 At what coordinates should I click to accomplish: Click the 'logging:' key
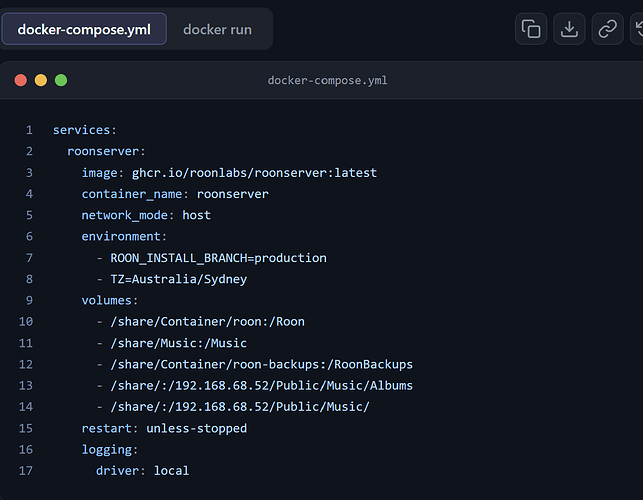coord(110,450)
